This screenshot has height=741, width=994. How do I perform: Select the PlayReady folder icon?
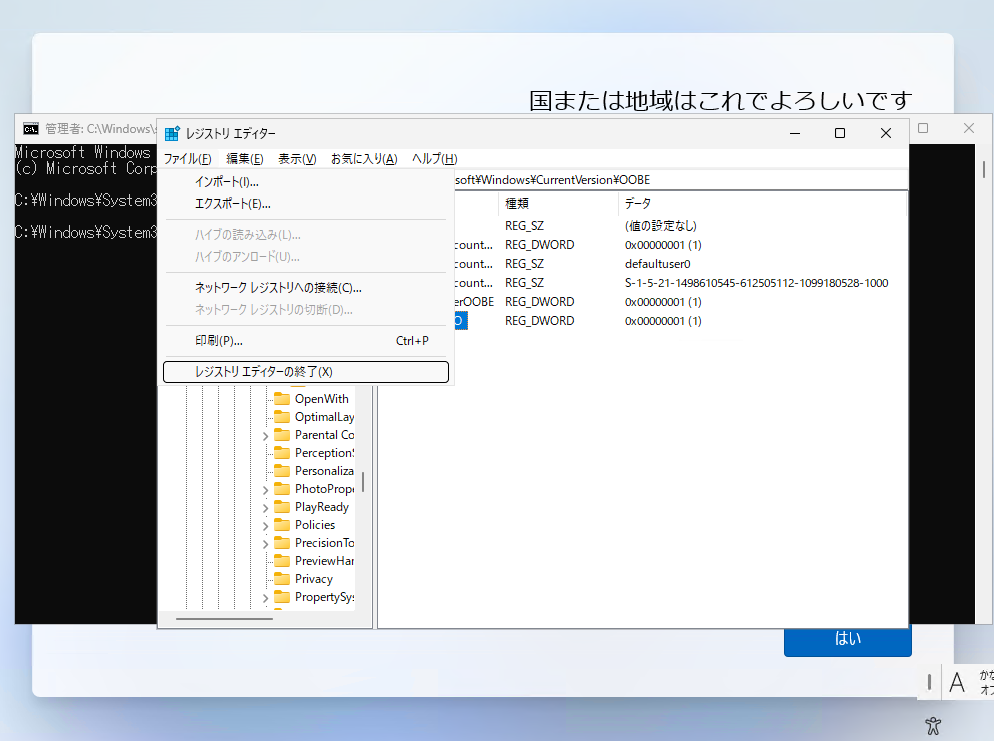click(282, 507)
